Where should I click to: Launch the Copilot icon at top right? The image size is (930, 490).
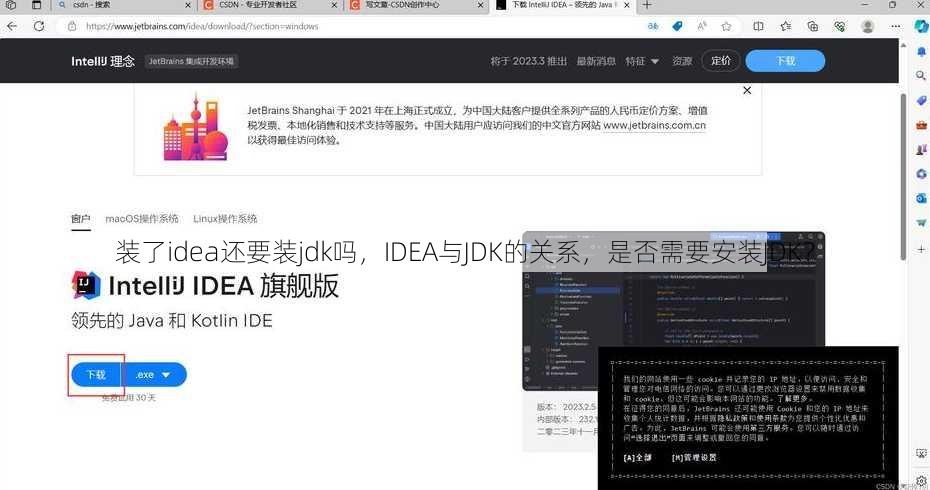click(921, 26)
